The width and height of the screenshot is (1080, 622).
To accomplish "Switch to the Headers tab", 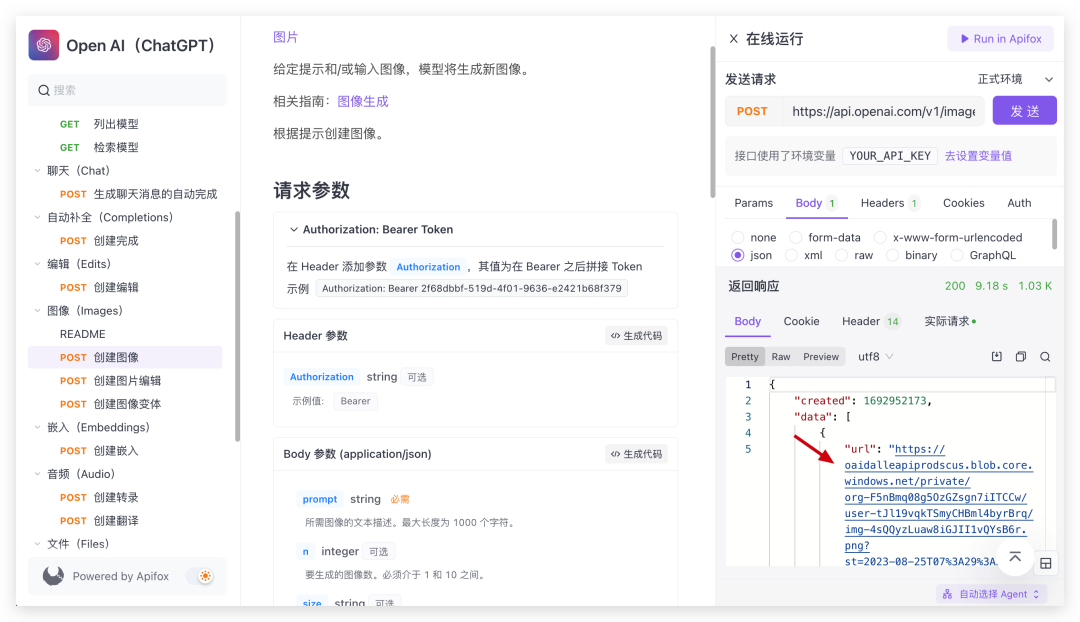I will coord(881,202).
